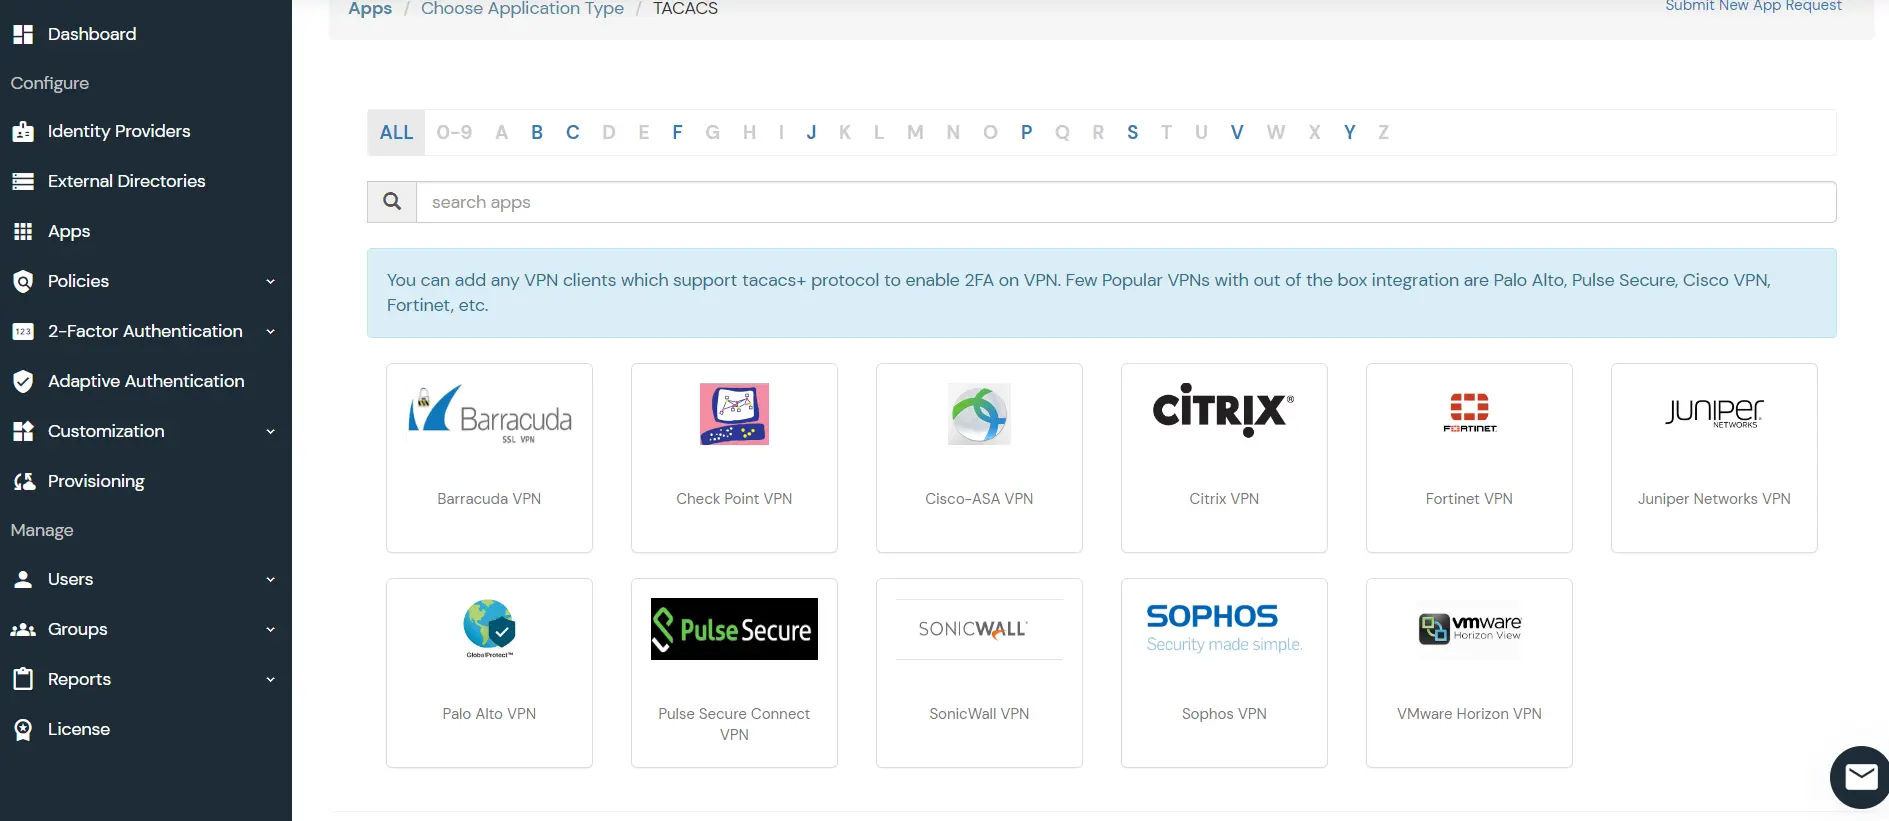Expand the 2-Factor Authentication chevron
The width and height of the screenshot is (1889, 821).
[x=270, y=332]
